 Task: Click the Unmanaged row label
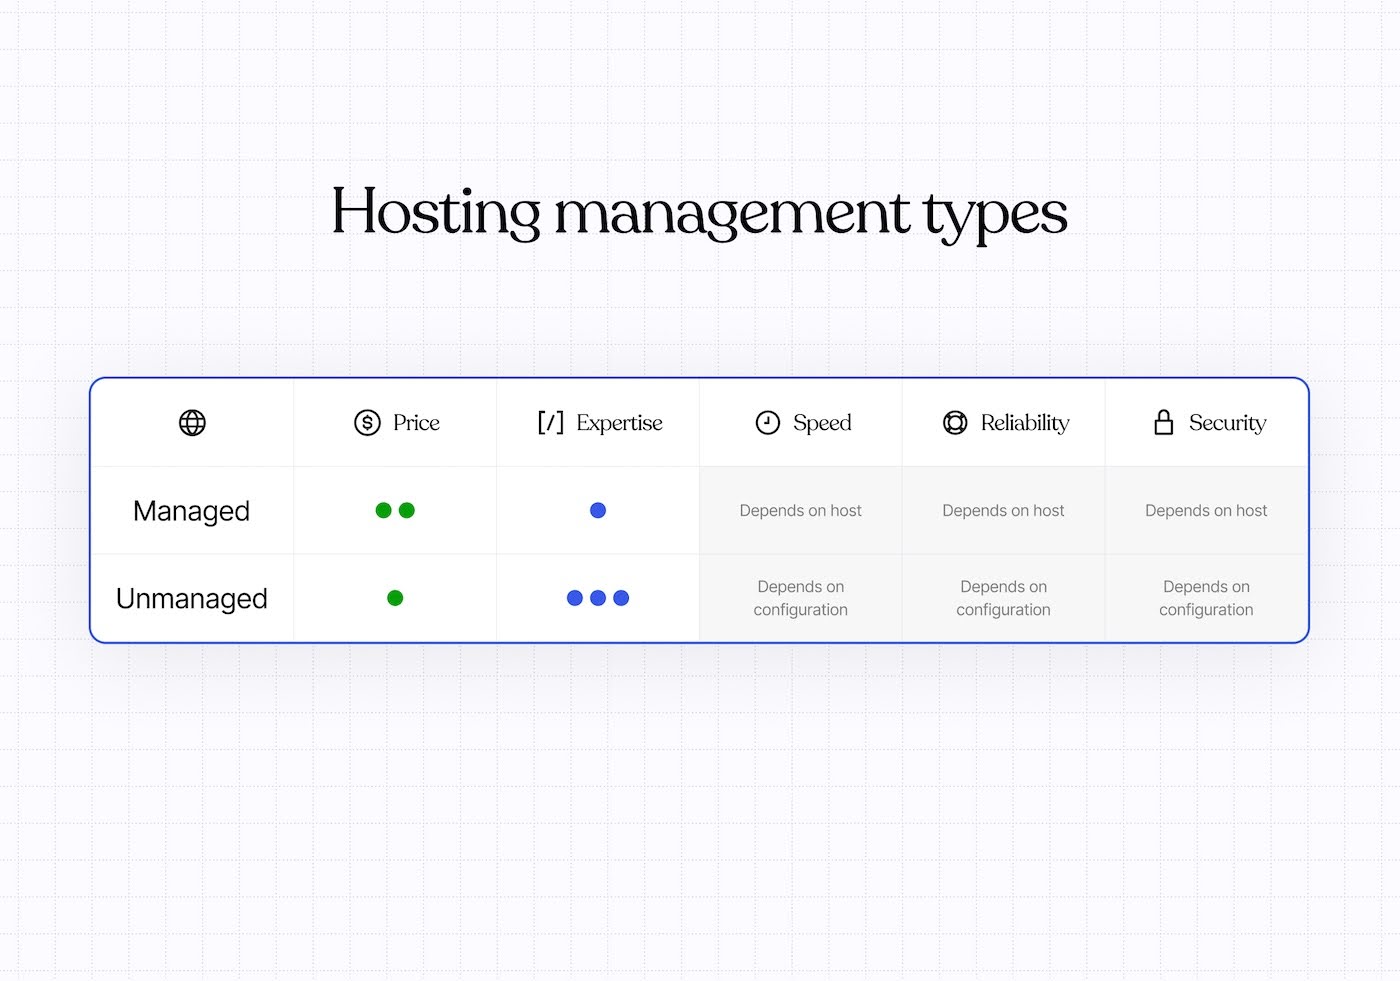192,598
